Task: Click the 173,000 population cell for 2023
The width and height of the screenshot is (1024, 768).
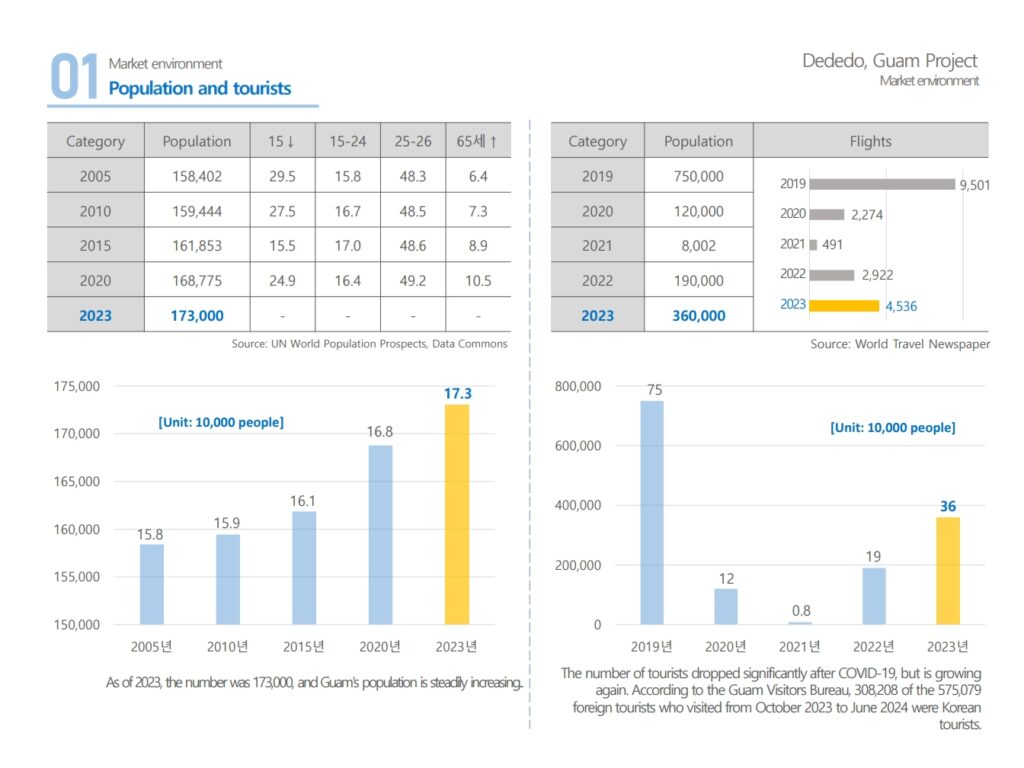Action: 197,315
